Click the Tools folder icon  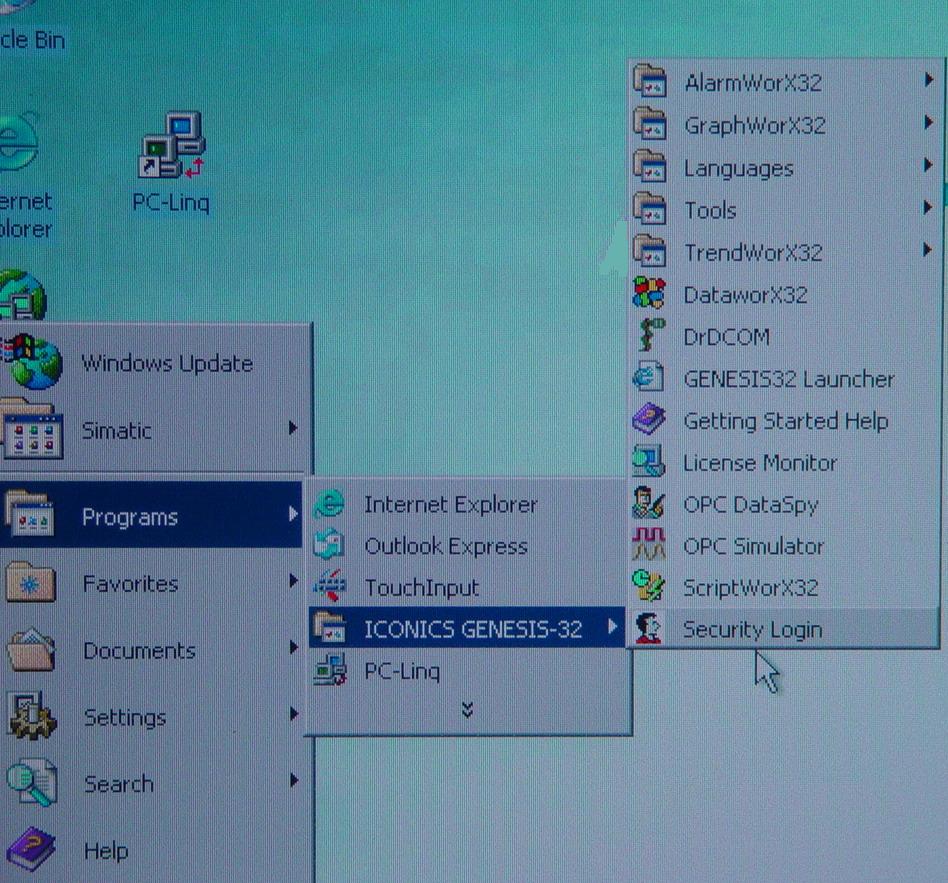650,209
